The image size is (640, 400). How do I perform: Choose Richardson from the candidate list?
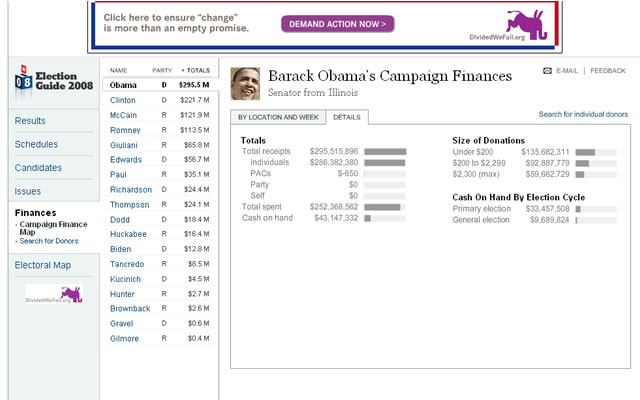131,189
